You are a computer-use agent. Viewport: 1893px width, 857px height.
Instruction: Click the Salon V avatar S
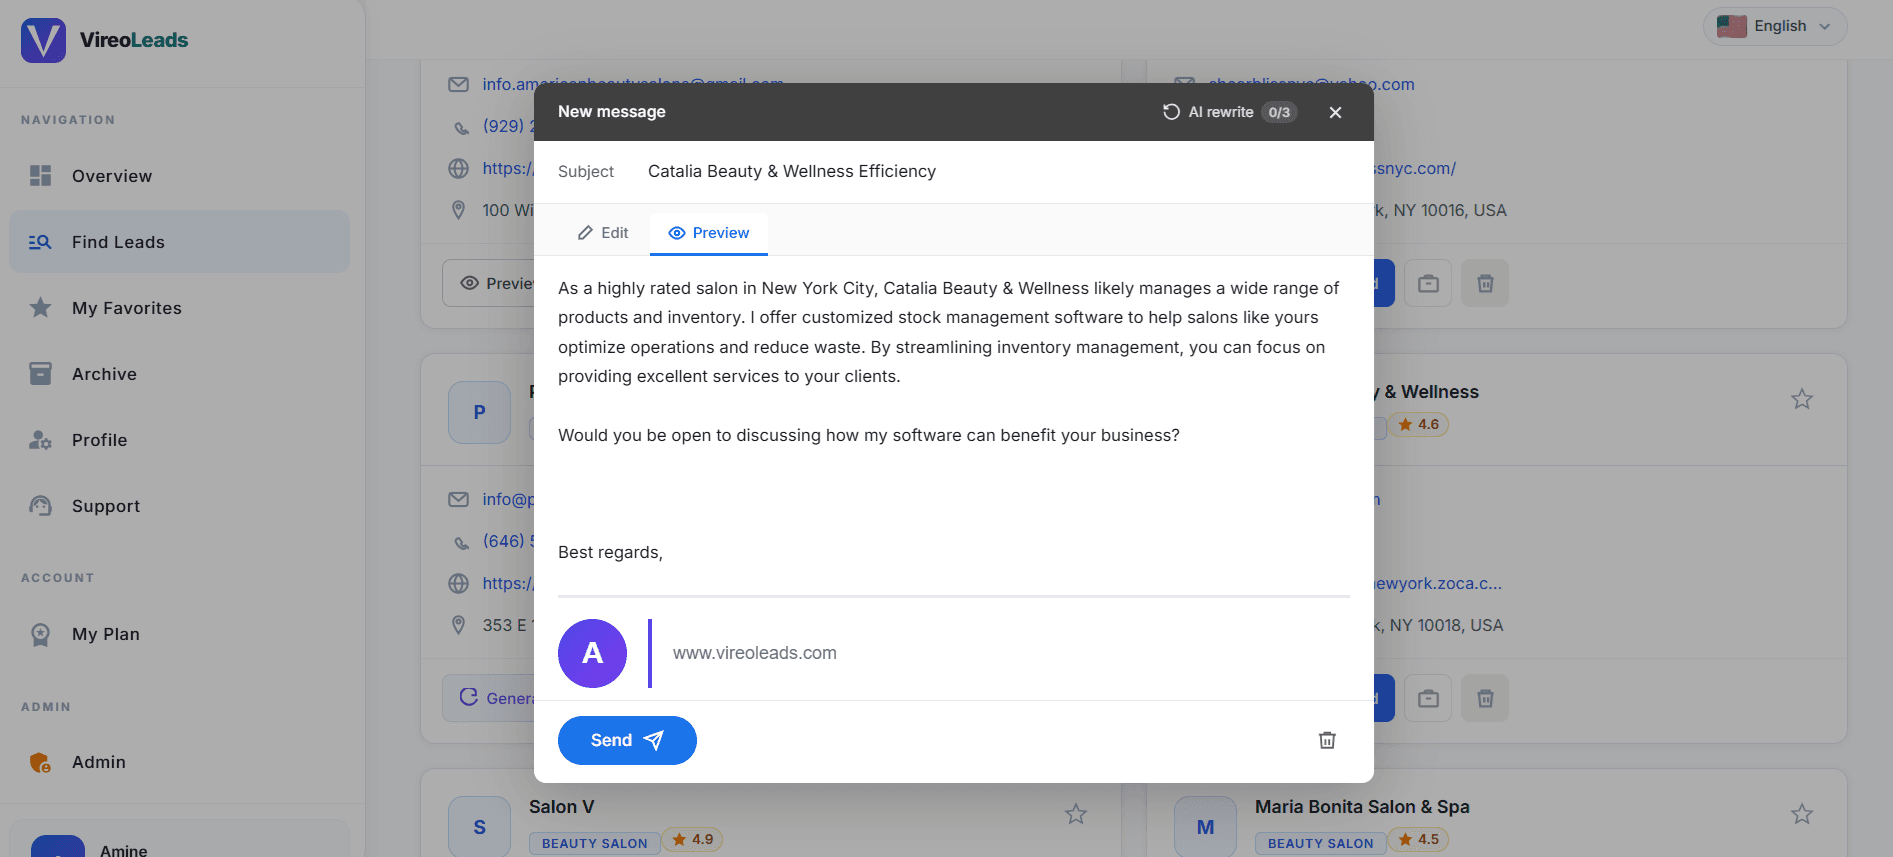point(479,827)
